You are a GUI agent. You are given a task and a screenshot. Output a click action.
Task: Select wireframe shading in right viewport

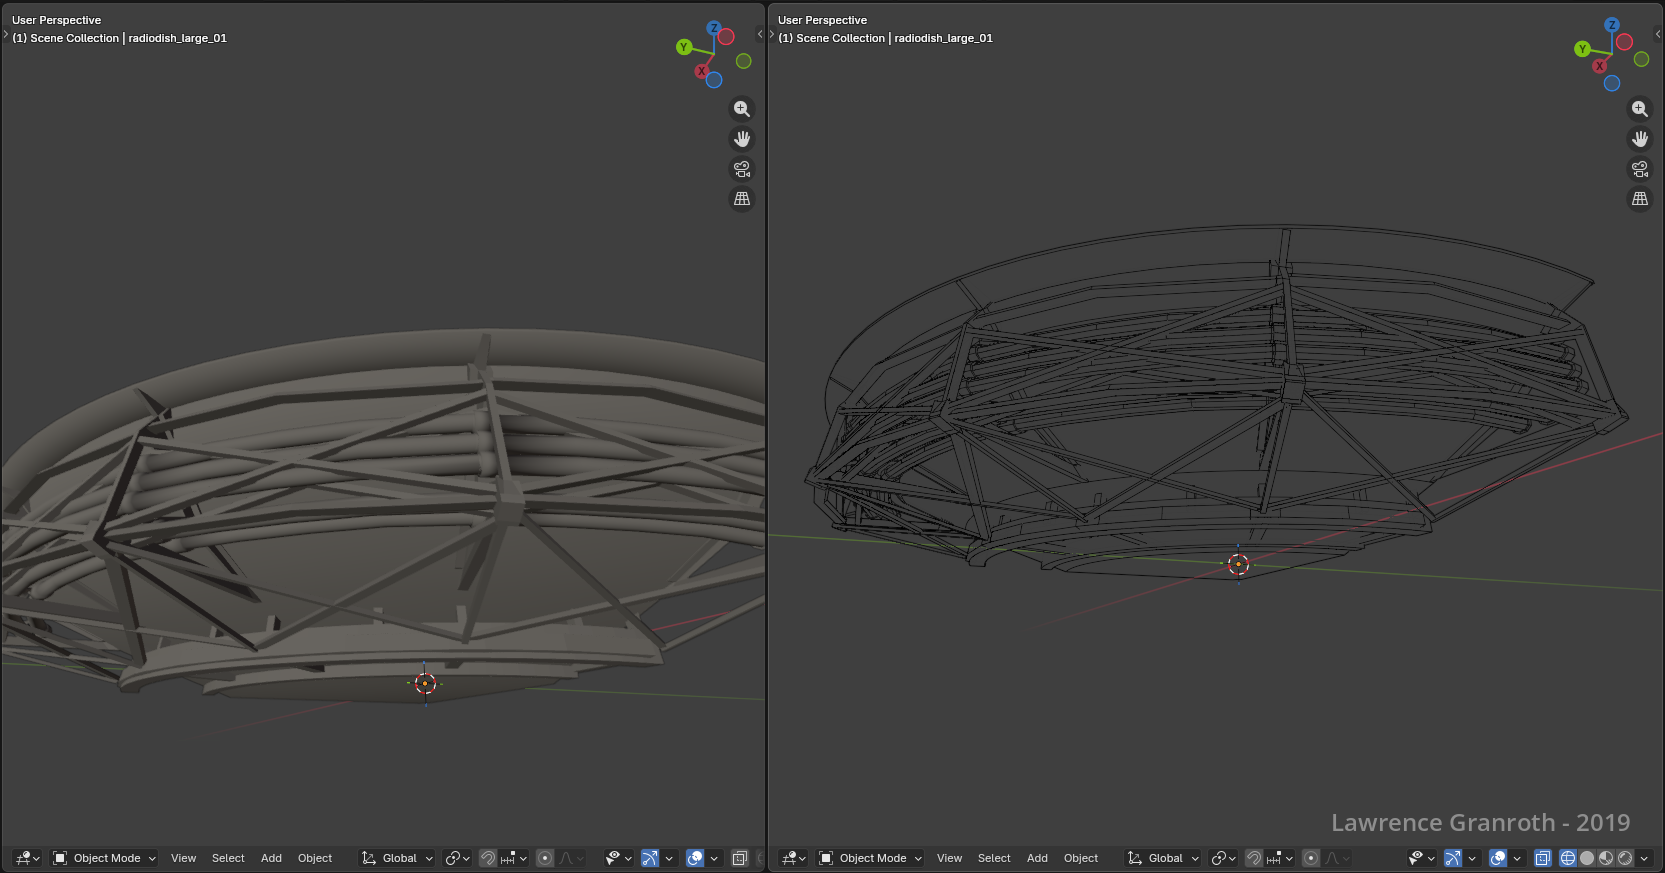[1567, 858]
